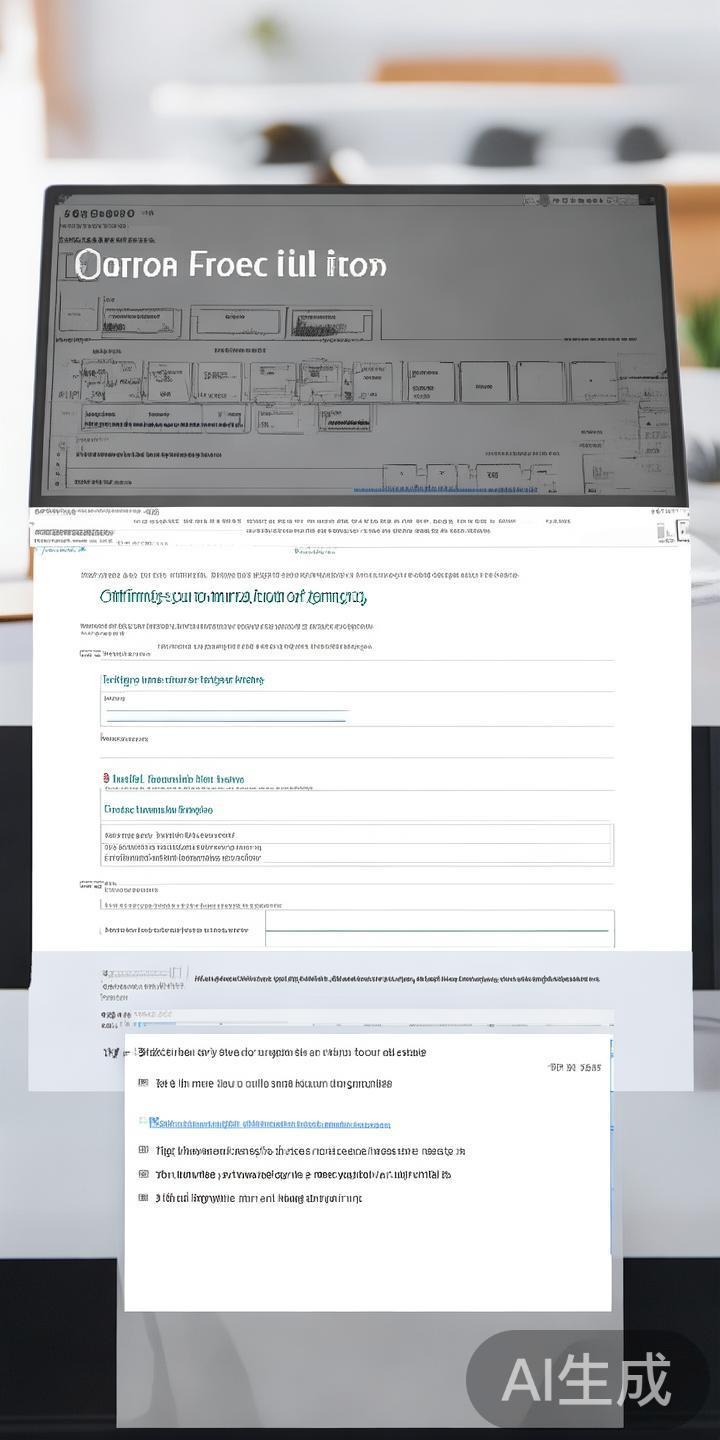Click the blue underlined input field line
This screenshot has height=1440, width=720.
pos(227,716)
